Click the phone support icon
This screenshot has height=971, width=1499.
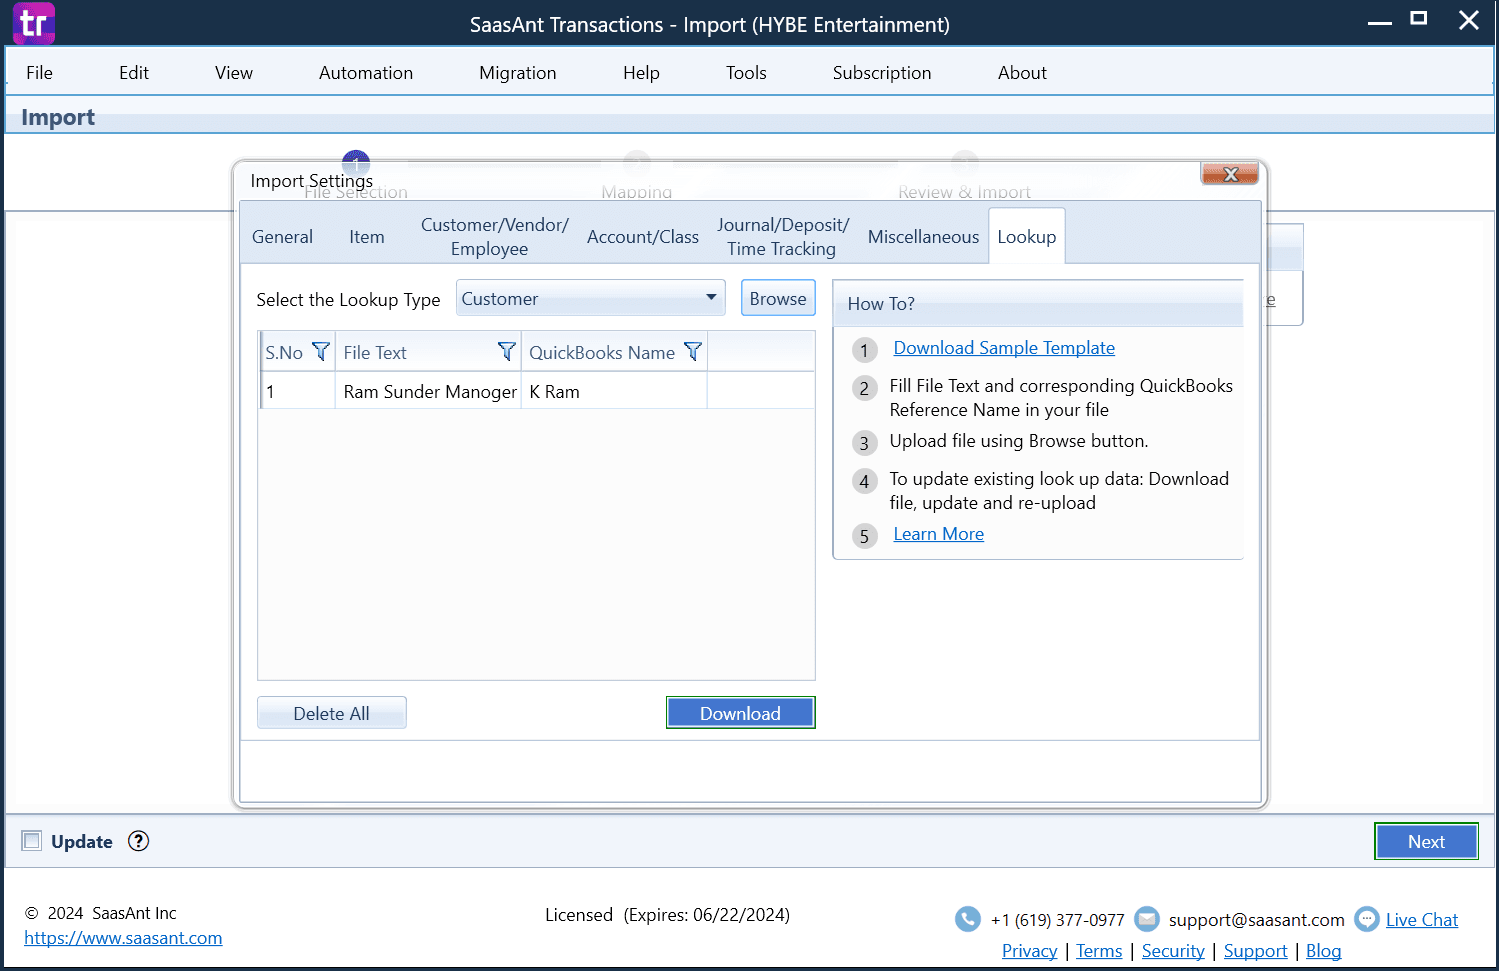[968, 919]
